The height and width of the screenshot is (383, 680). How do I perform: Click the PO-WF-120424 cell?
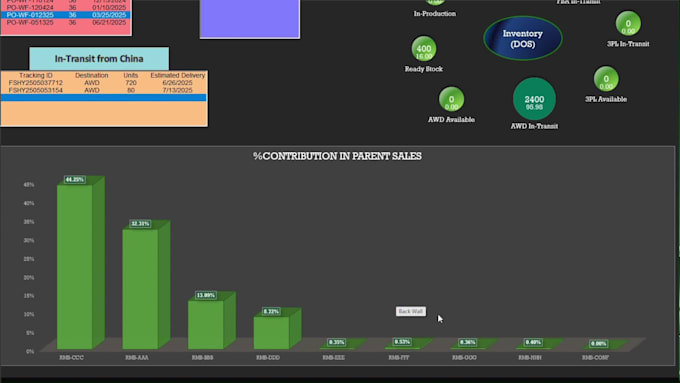30,7
